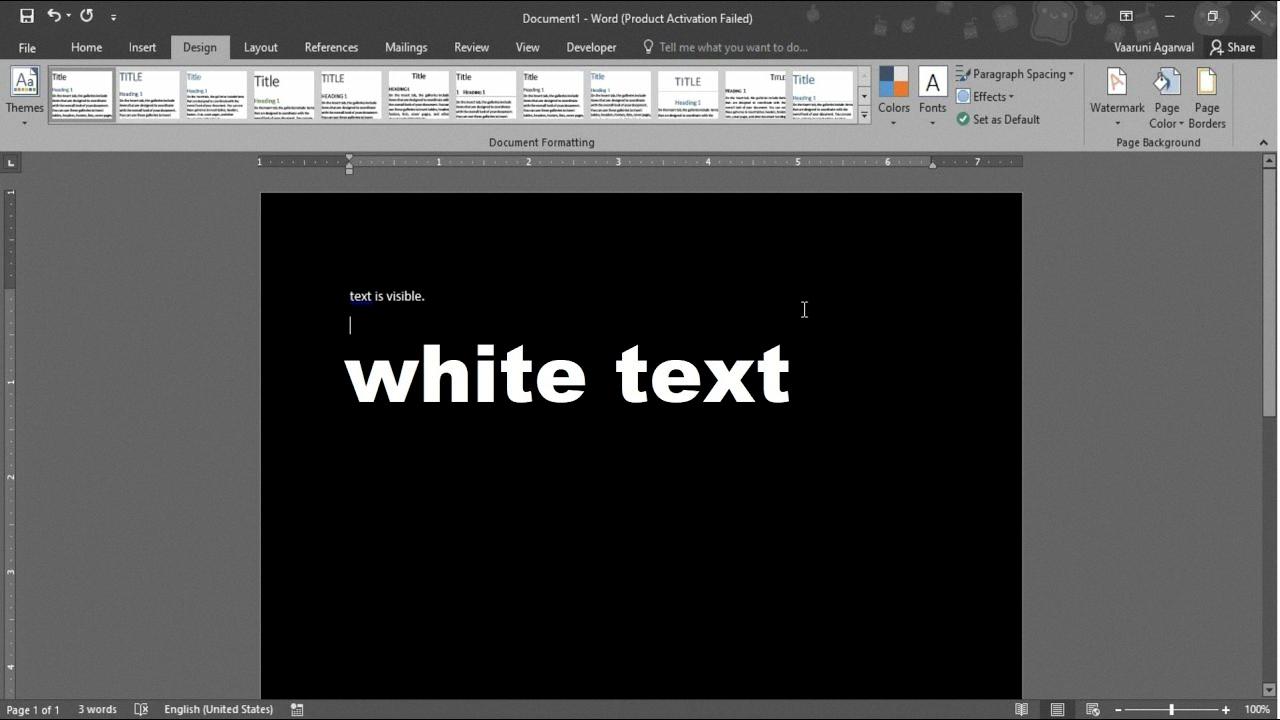Viewport: 1280px width, 720px height.
Task: Click the Themes button
Action: (24, 98)
